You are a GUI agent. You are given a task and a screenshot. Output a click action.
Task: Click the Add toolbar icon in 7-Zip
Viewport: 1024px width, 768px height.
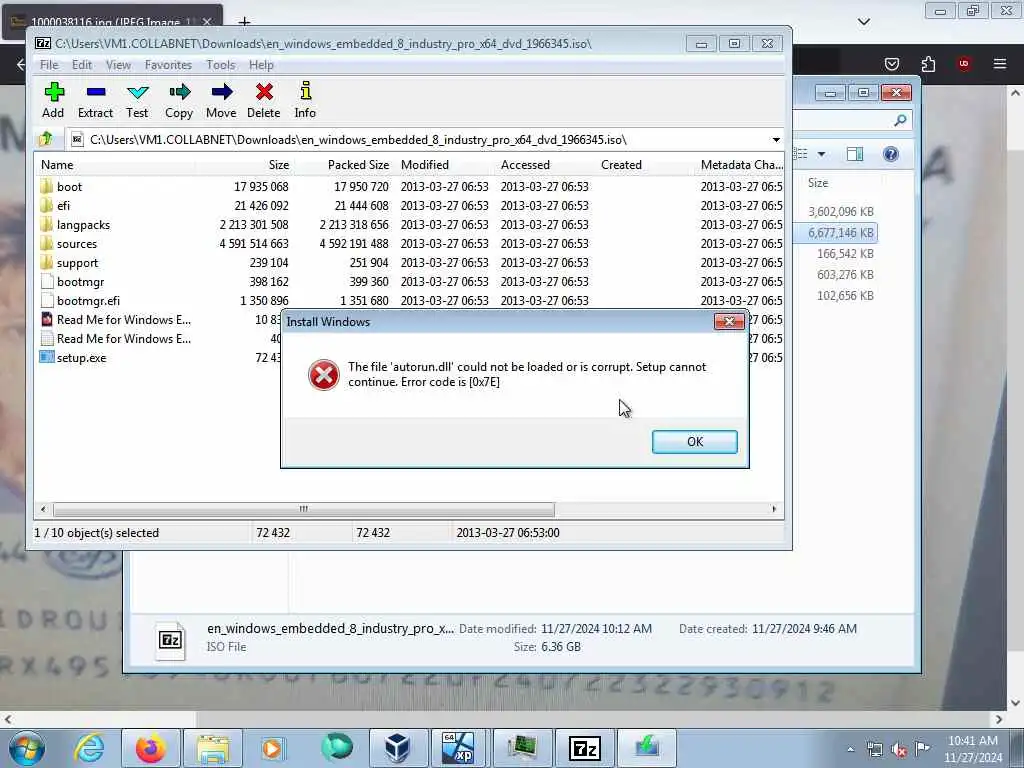pyautogui.click(x=54, y=100)
